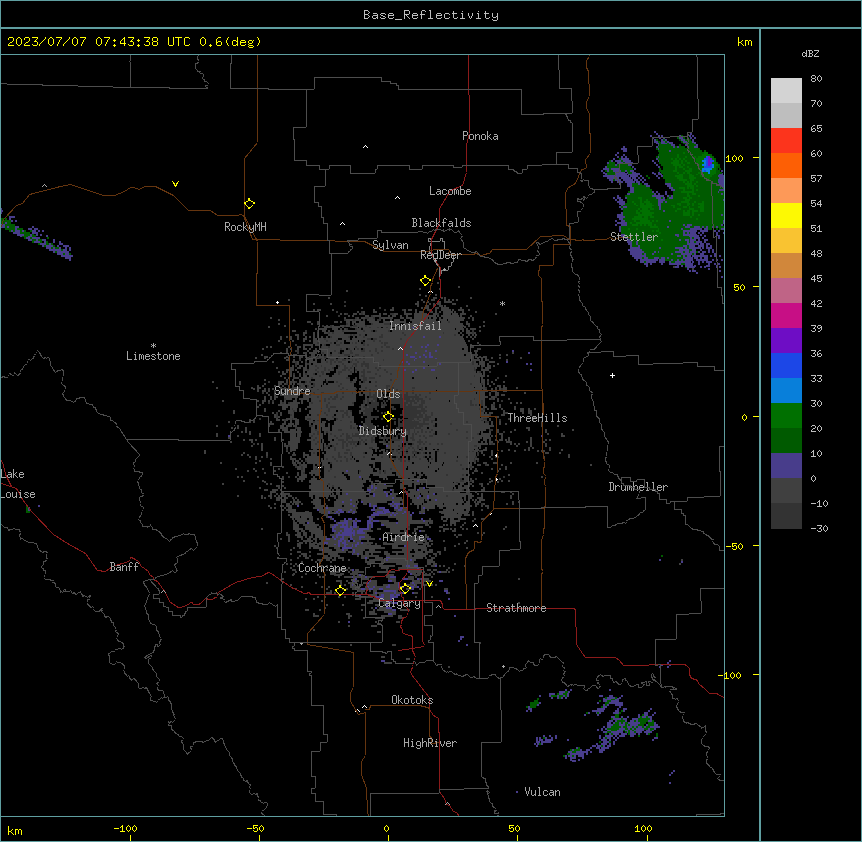The height and width of the screenshot is (842, 862).
Task: Select the Vulcan label
Action: tap(542, 792)
